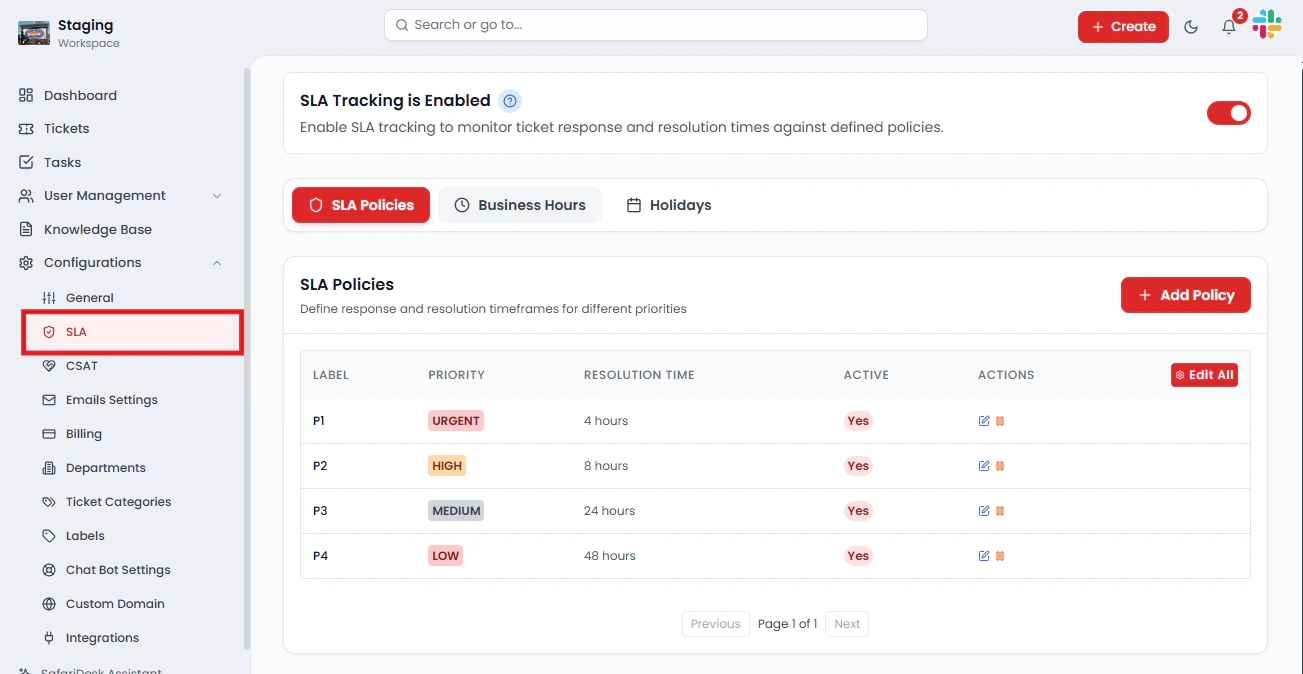The height and width of the screenshot is (674, 1303).
Task: Switch to the Business Hours tab
Action: 520,205
